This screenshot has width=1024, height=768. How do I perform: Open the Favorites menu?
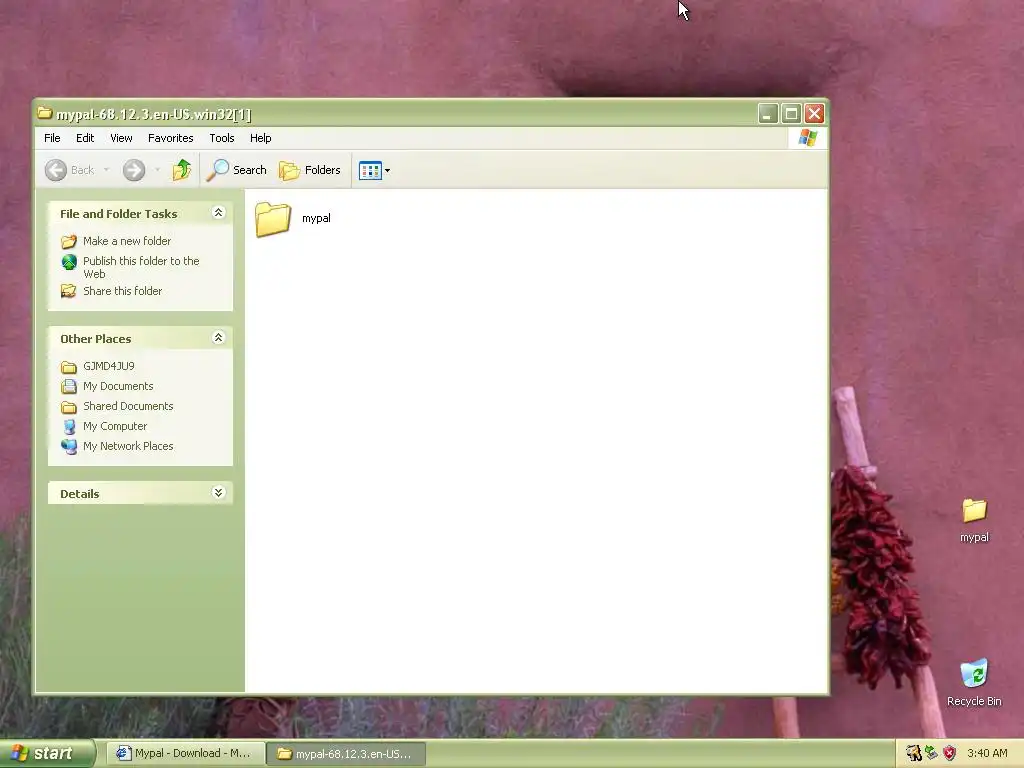[170, 138]
